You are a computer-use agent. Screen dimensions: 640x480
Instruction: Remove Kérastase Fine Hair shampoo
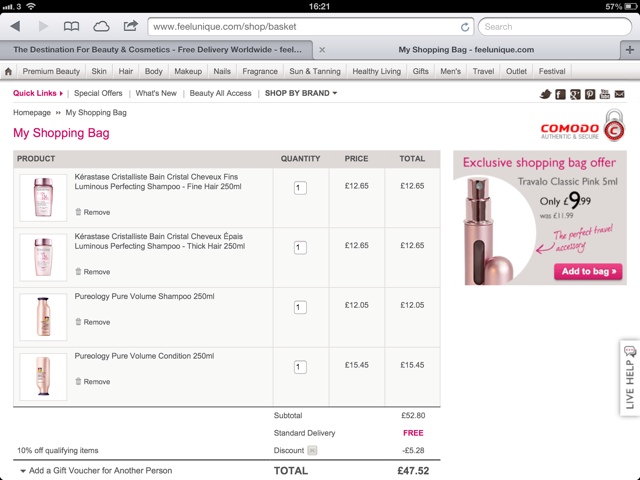(x=93, y=212)
